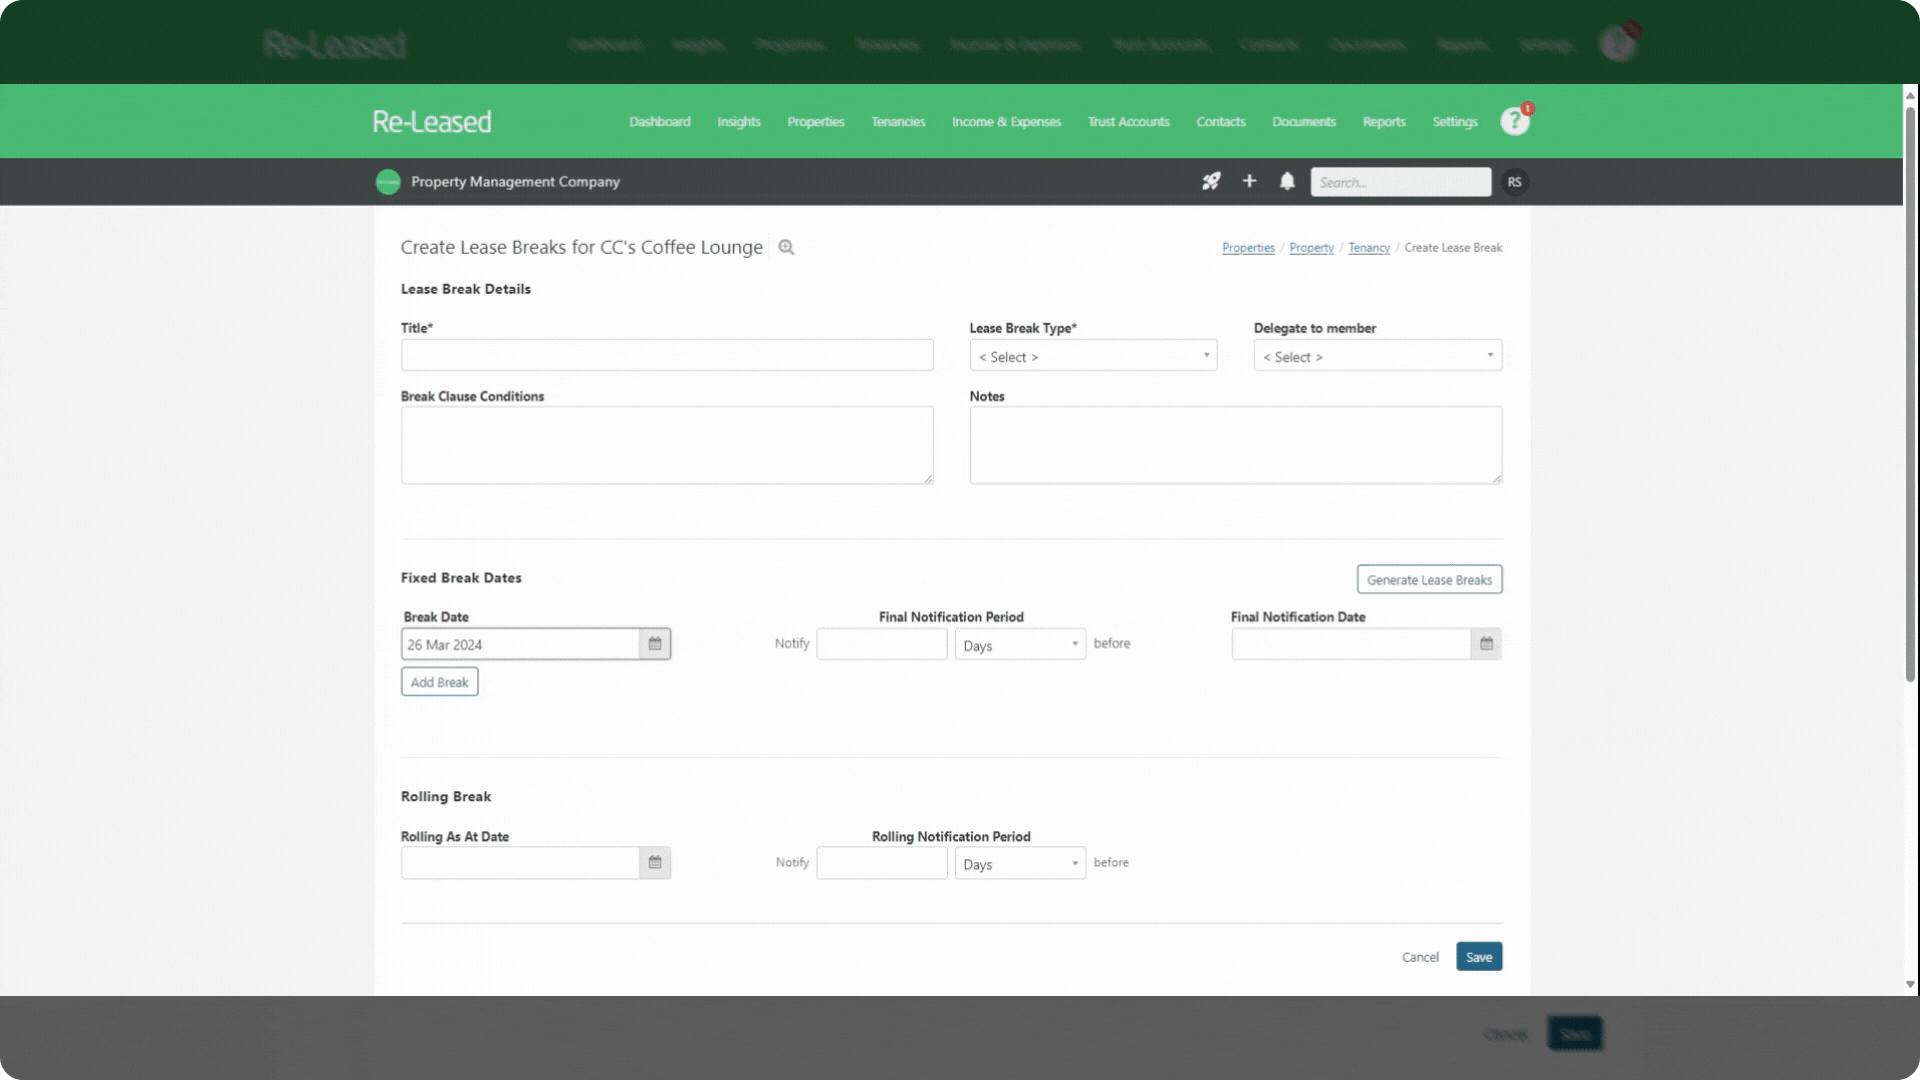1920x1080 pixels.
Task: Open Income & Expenses menu
Action: click(1006, 122)
